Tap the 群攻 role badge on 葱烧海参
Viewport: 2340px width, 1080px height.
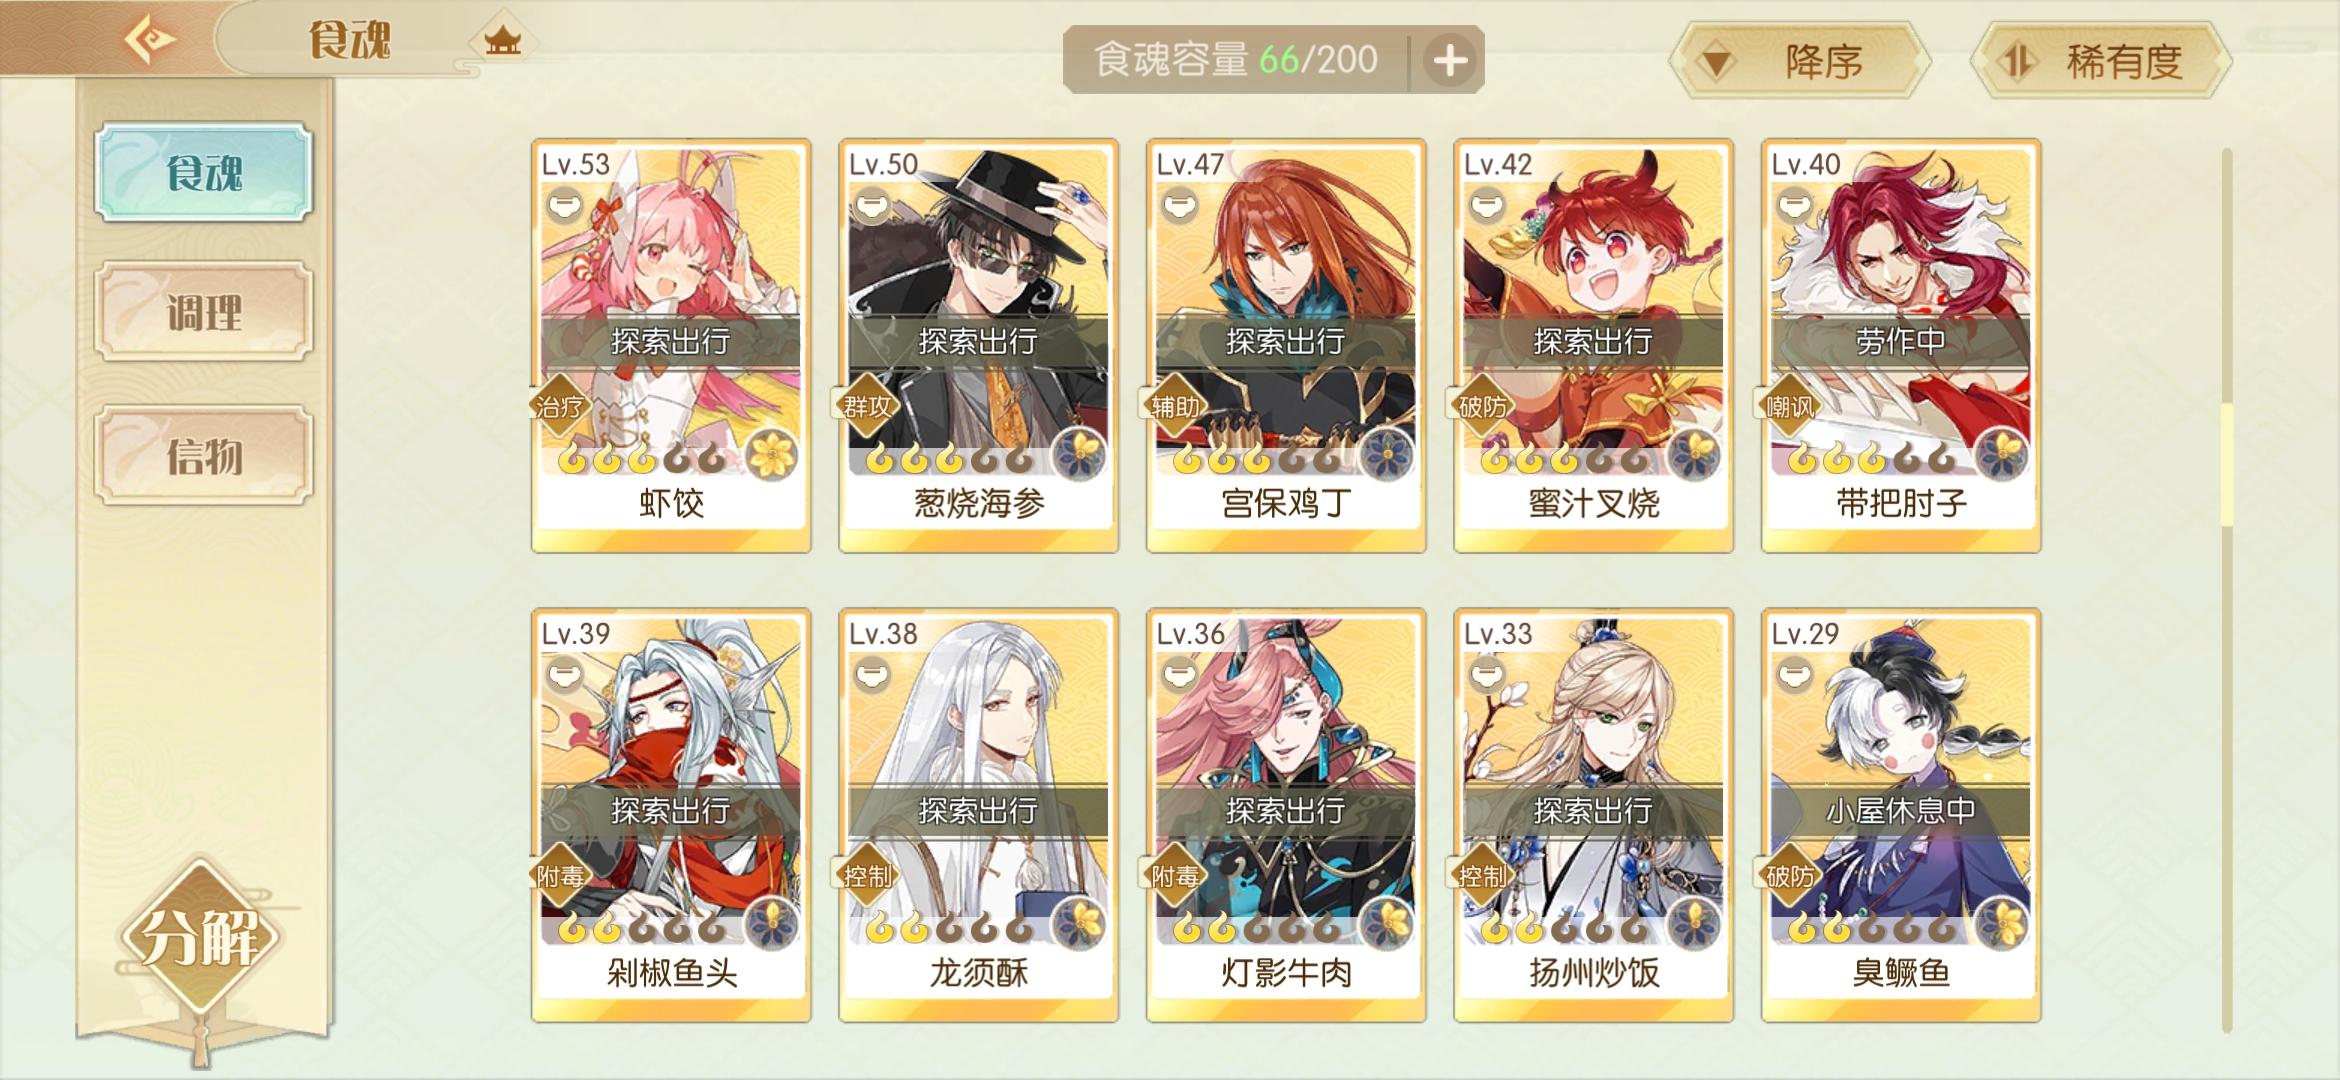coord(866,406)
